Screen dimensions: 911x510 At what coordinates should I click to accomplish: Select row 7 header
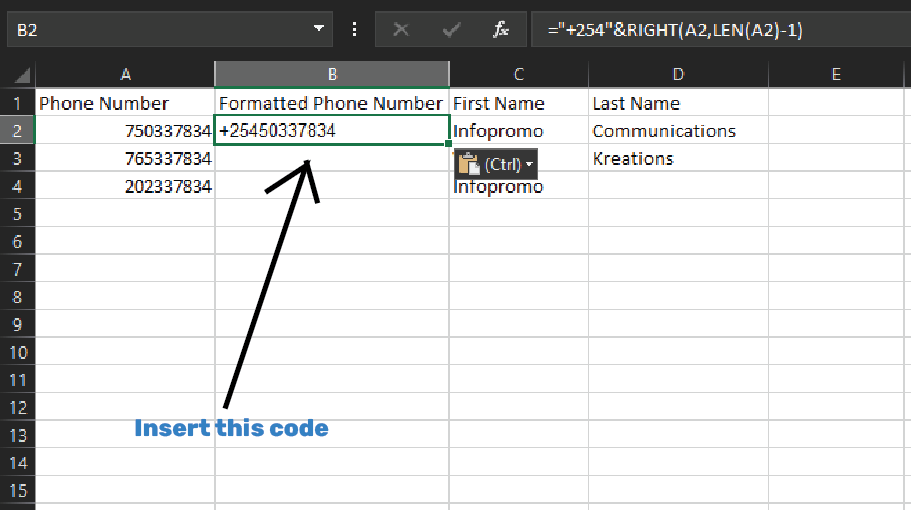(x=17, y=269)
